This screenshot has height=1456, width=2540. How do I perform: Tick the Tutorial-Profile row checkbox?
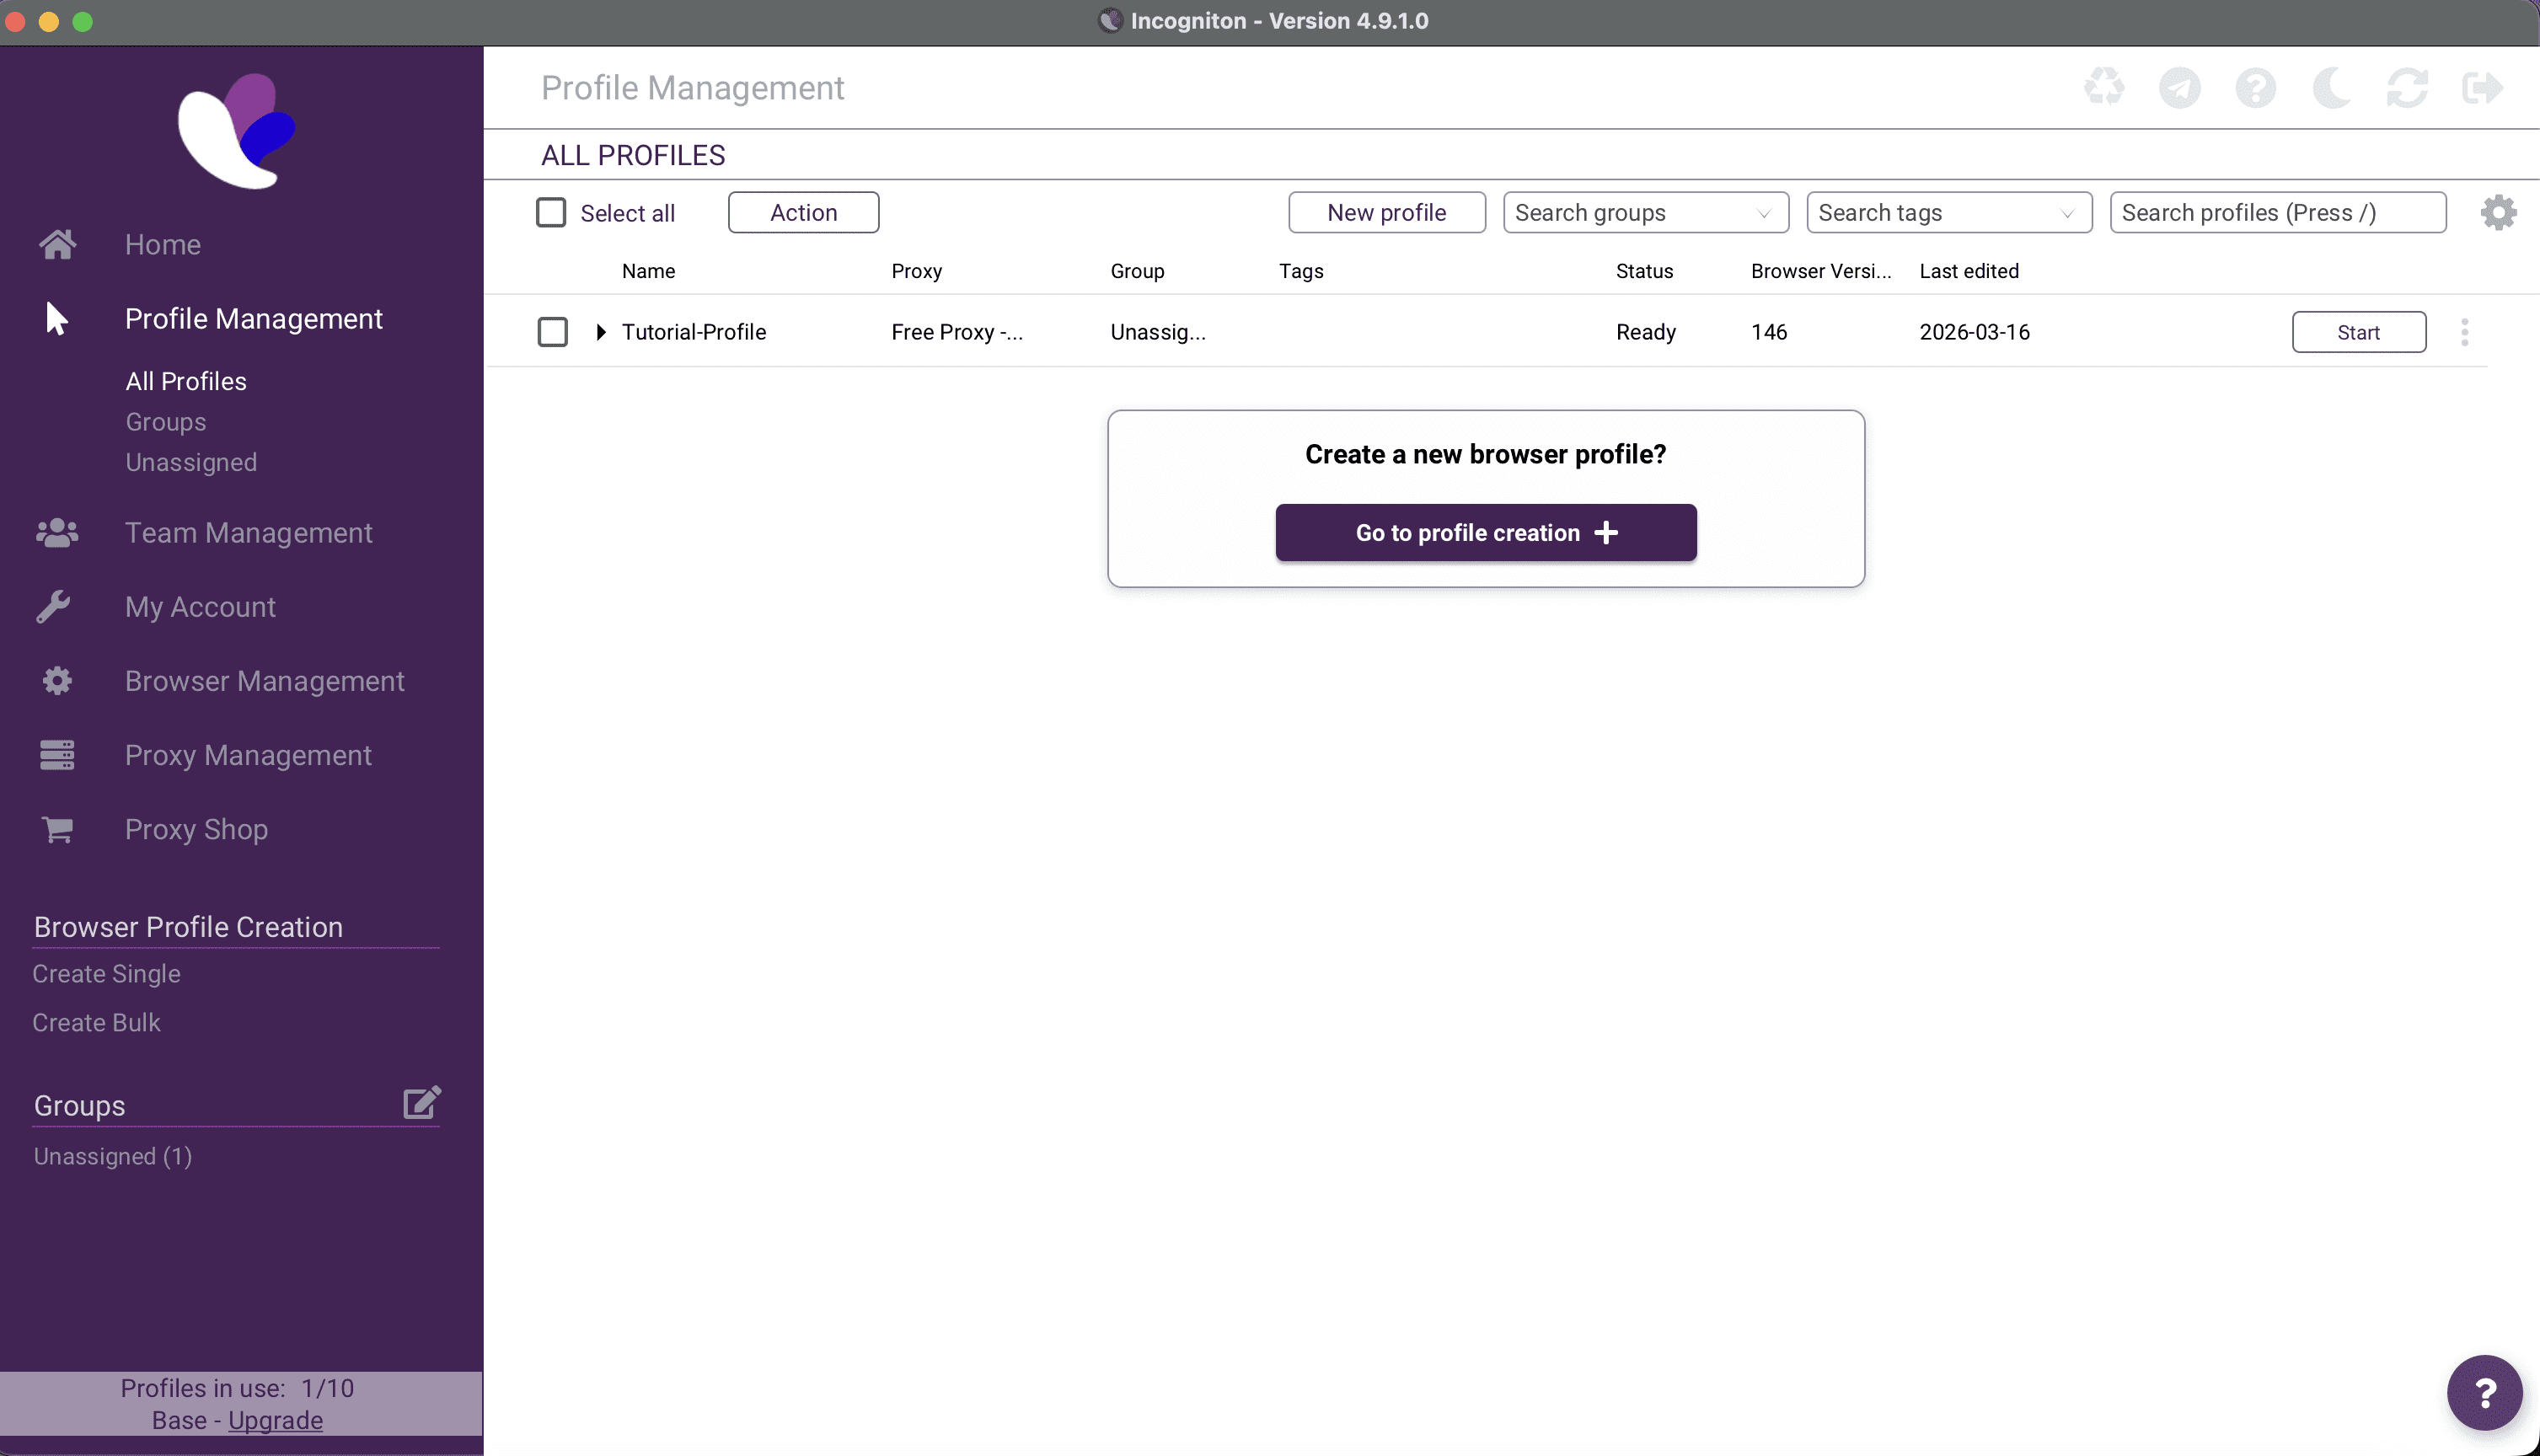[552, 332]
